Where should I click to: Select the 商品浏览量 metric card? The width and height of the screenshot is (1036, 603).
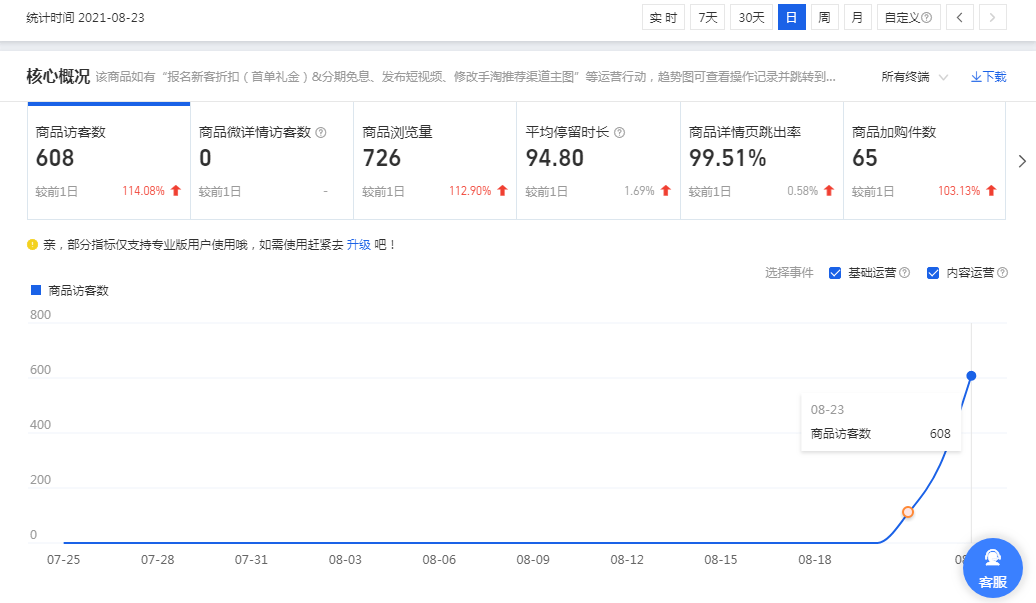435,160
